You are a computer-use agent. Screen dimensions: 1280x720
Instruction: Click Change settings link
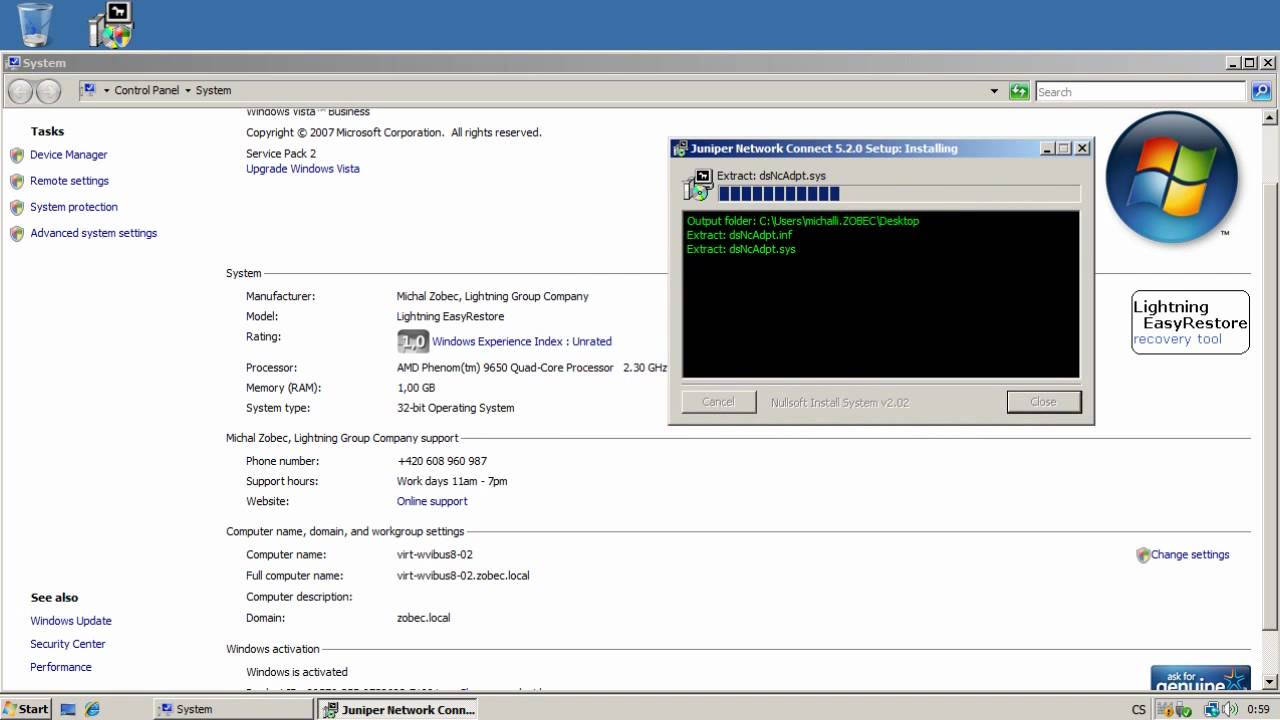pyautogui.click(x=1190, y=555)
